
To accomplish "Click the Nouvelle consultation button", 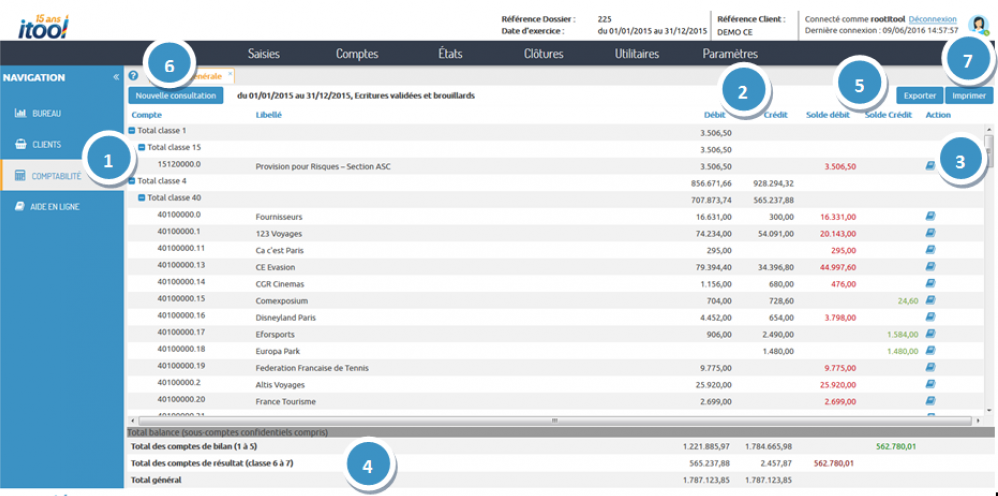I will point(176,96).
